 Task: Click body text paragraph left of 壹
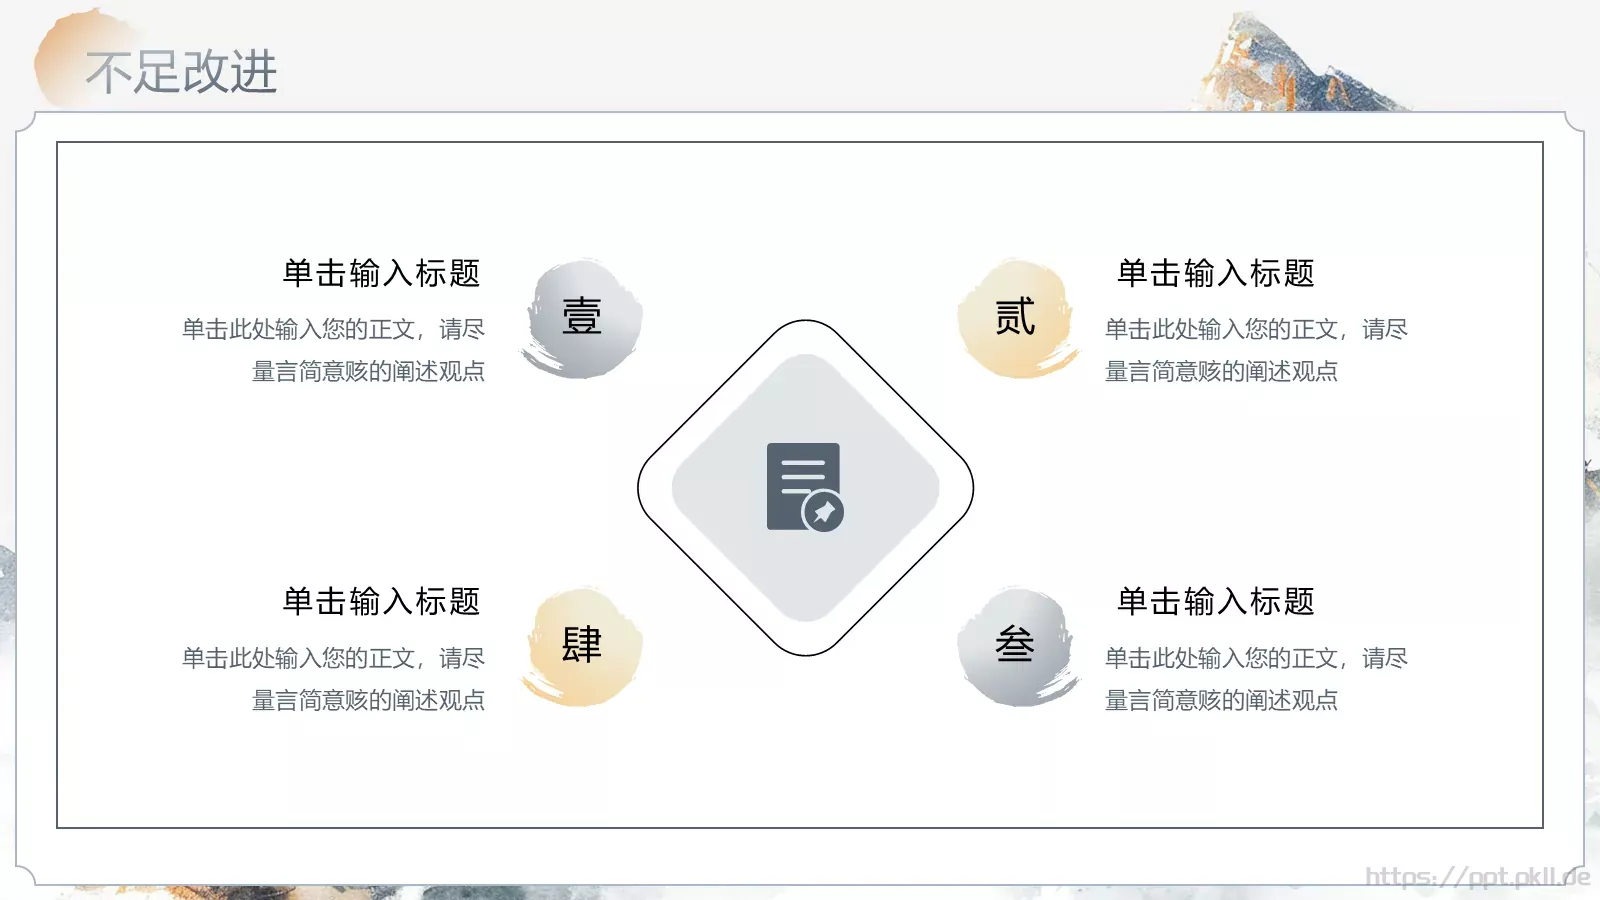pyautogui.click(x=333, y=350)
